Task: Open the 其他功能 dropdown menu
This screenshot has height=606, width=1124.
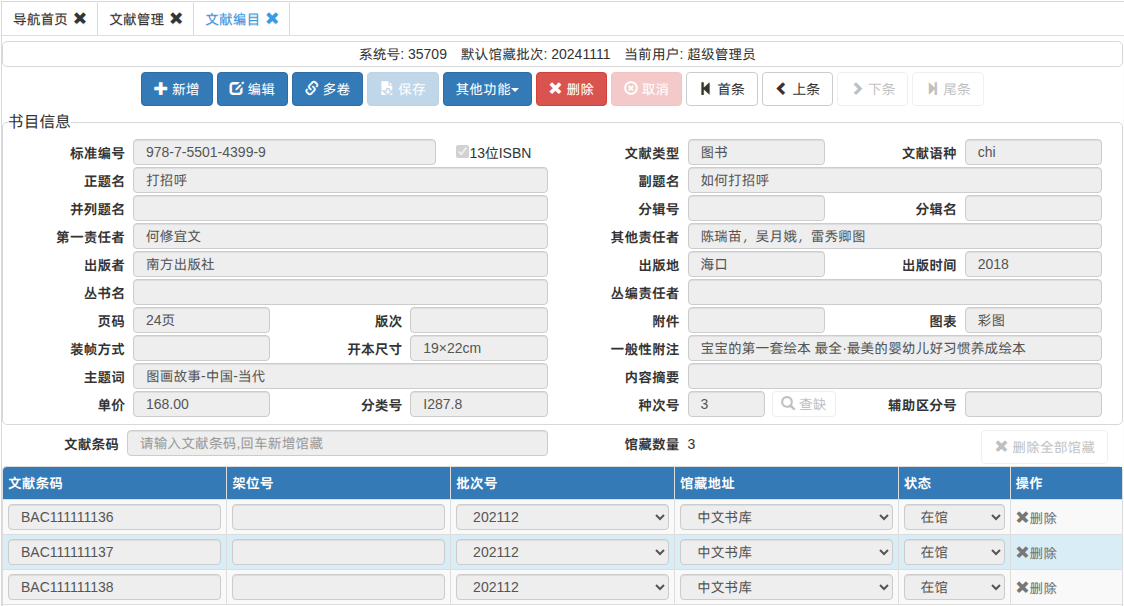Action: click(x=487, y=89)
